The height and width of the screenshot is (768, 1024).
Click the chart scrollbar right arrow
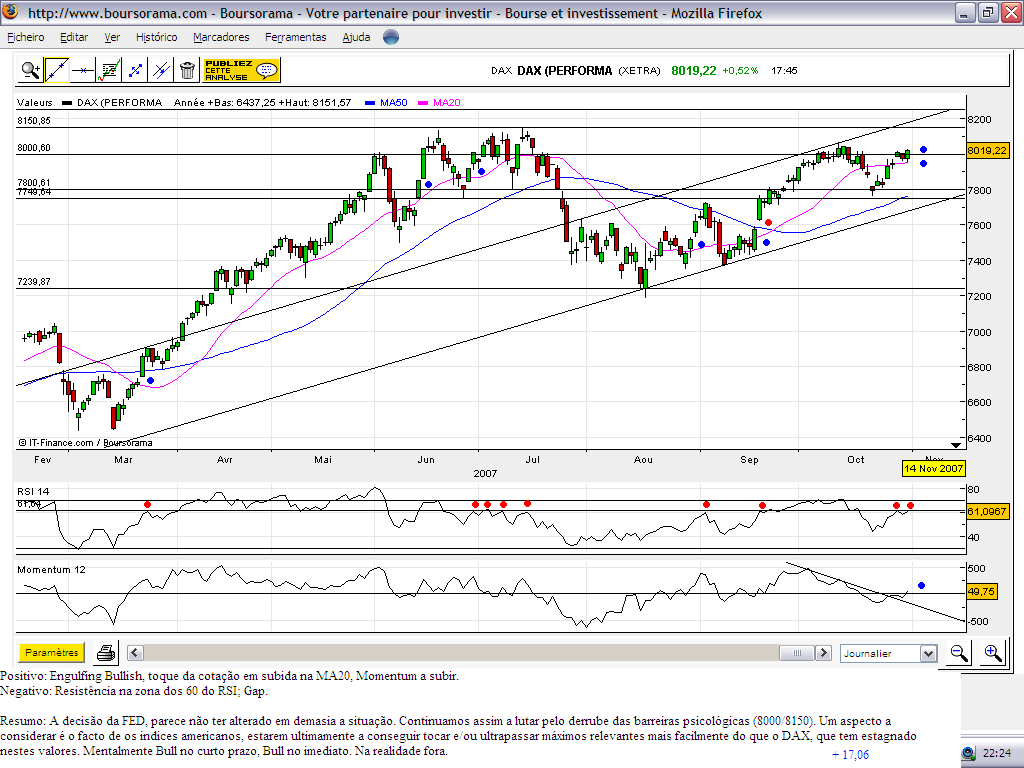point(824,652)
